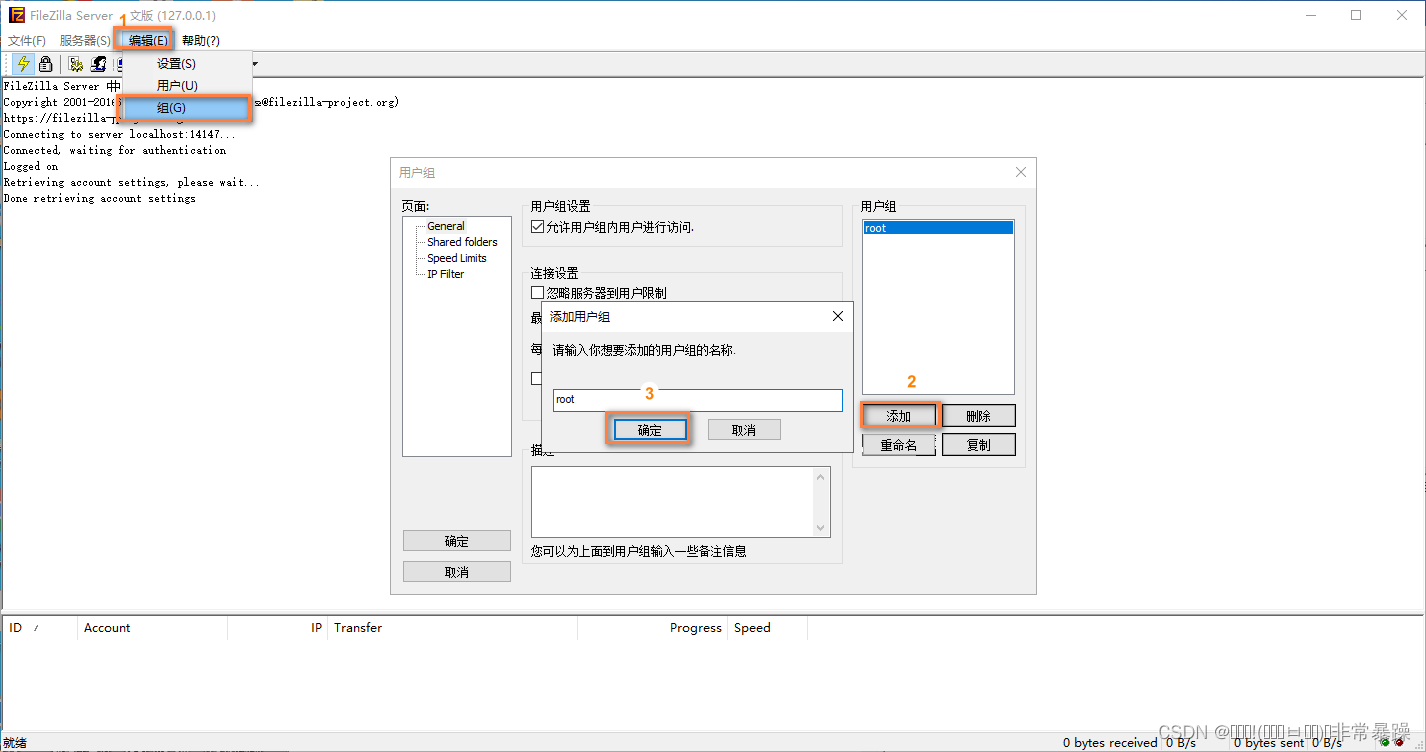Toggle 允许用户组内用户进行访问 checkbox

click(x=538, y=228)
